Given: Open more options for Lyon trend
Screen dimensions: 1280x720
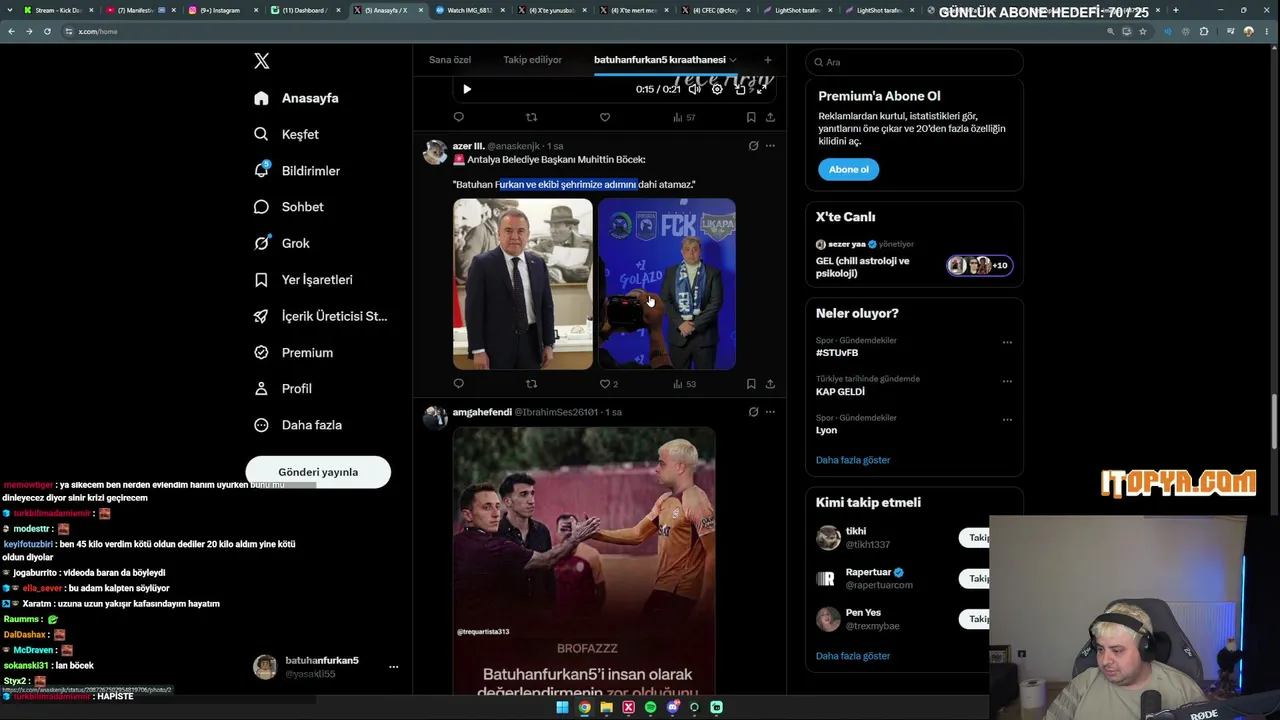Looking at the screenshot, I should (1007, 420).
